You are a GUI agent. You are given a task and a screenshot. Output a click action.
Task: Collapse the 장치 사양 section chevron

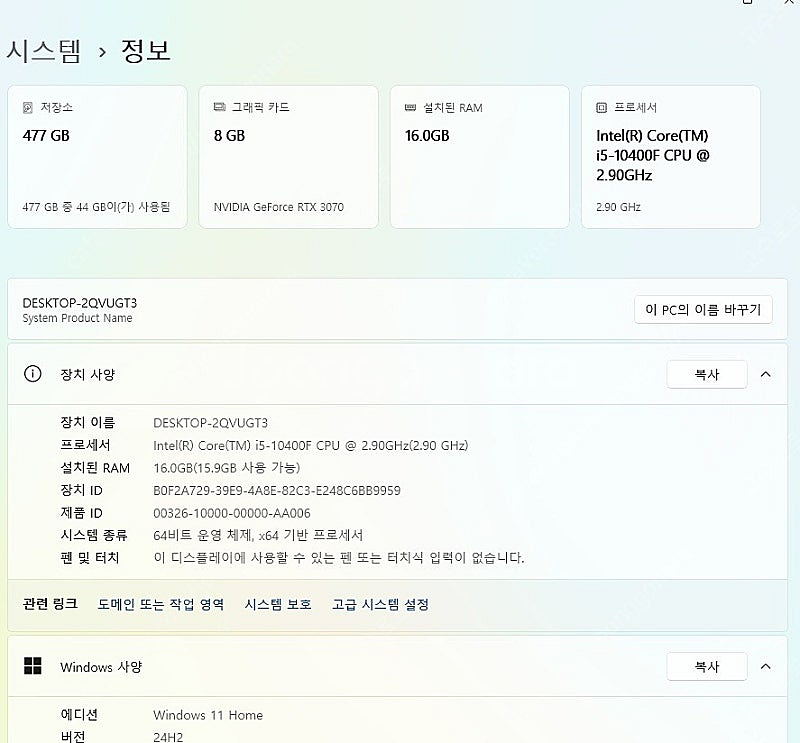click(766, 375)
